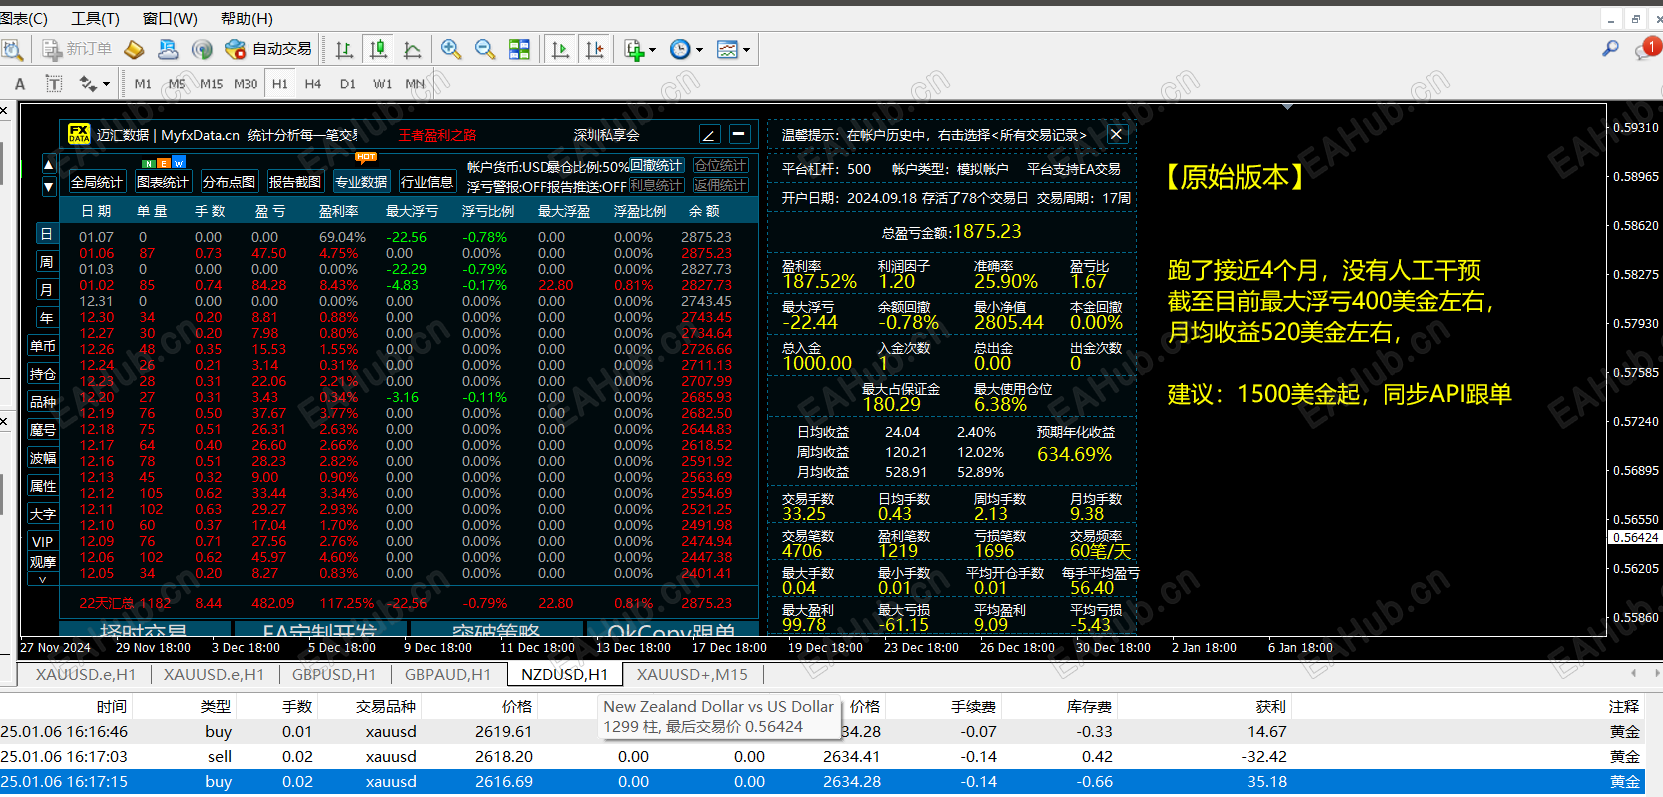This screenshot has height=797, width=1663.
Task: Toggle chart shift button
Action: click(x=594, y=49)
